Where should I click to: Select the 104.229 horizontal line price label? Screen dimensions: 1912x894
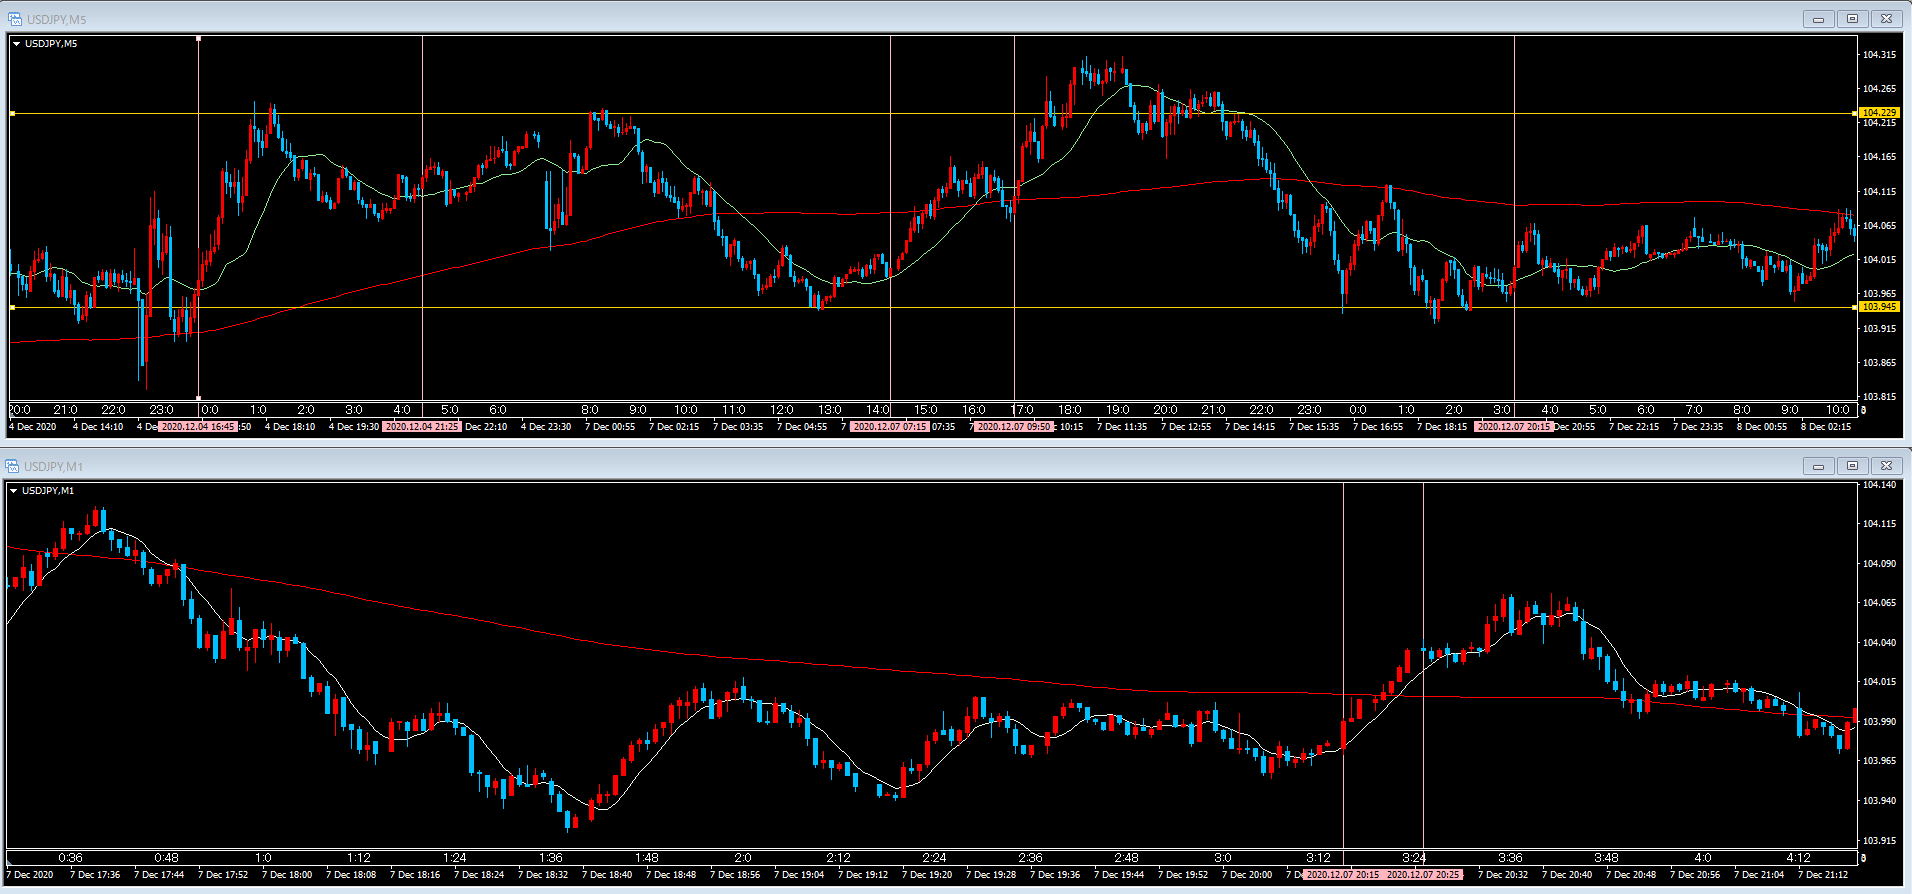tap(1879, 113)
